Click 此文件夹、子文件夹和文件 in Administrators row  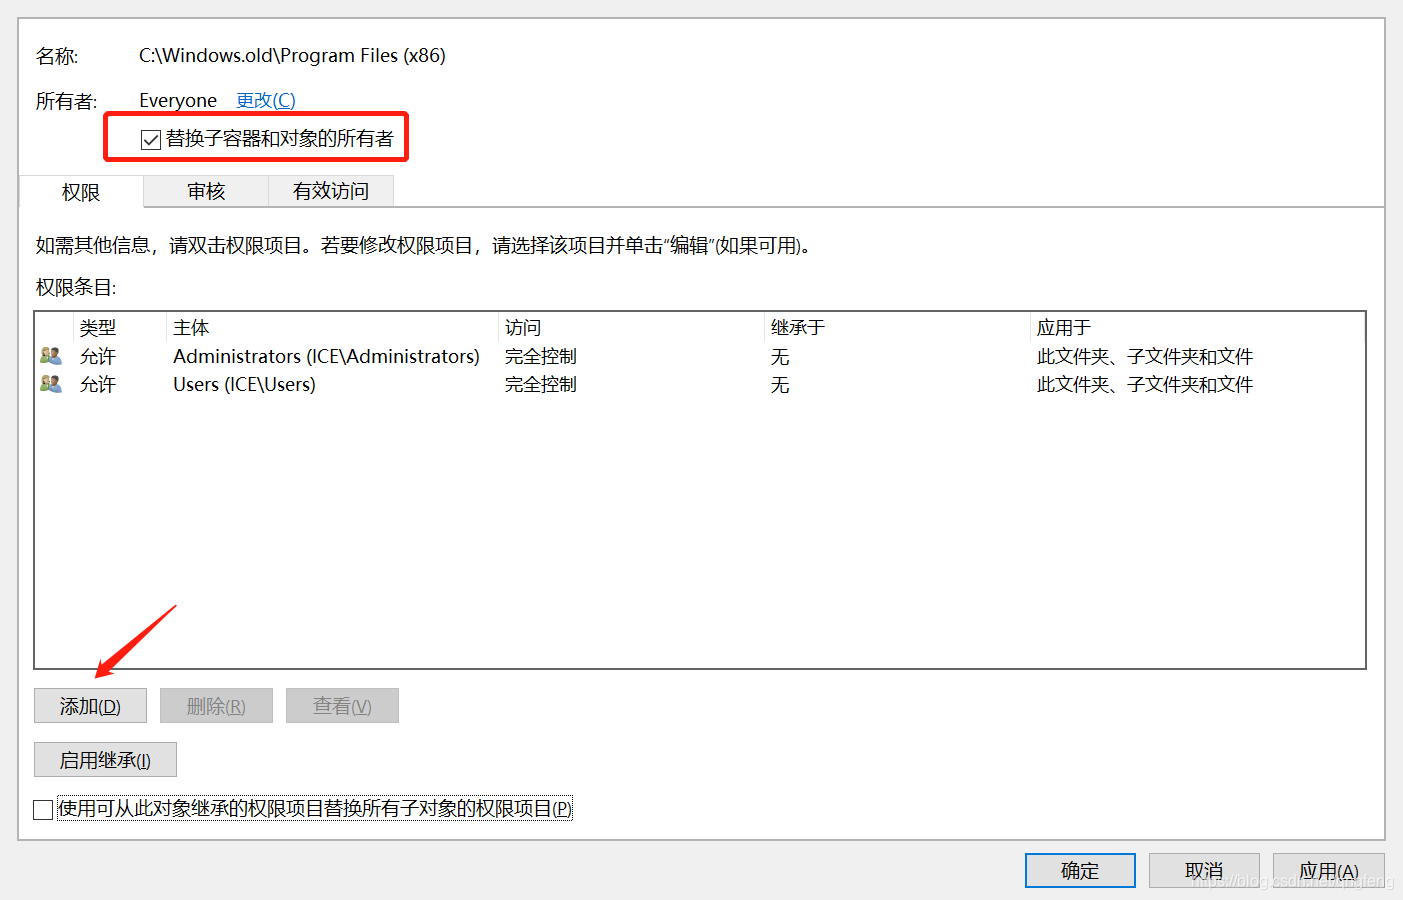(1145, 356)
